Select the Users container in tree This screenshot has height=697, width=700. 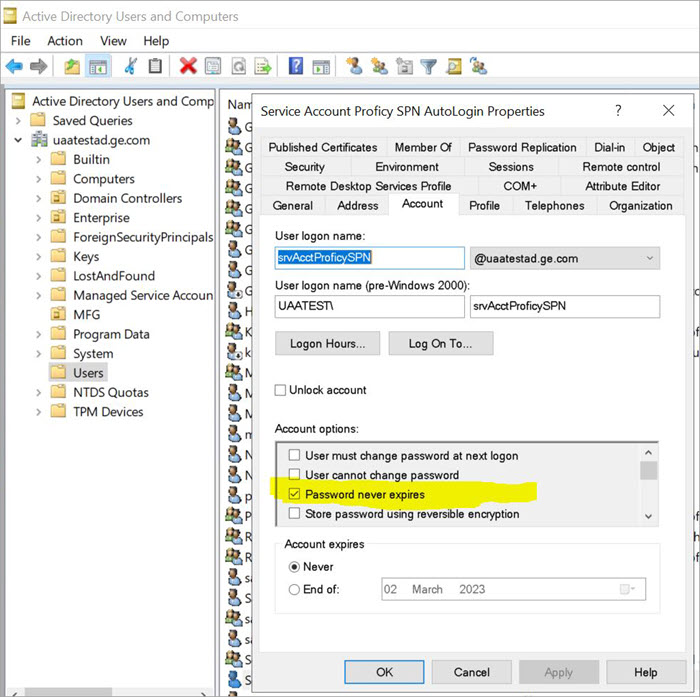coord(88,373)
